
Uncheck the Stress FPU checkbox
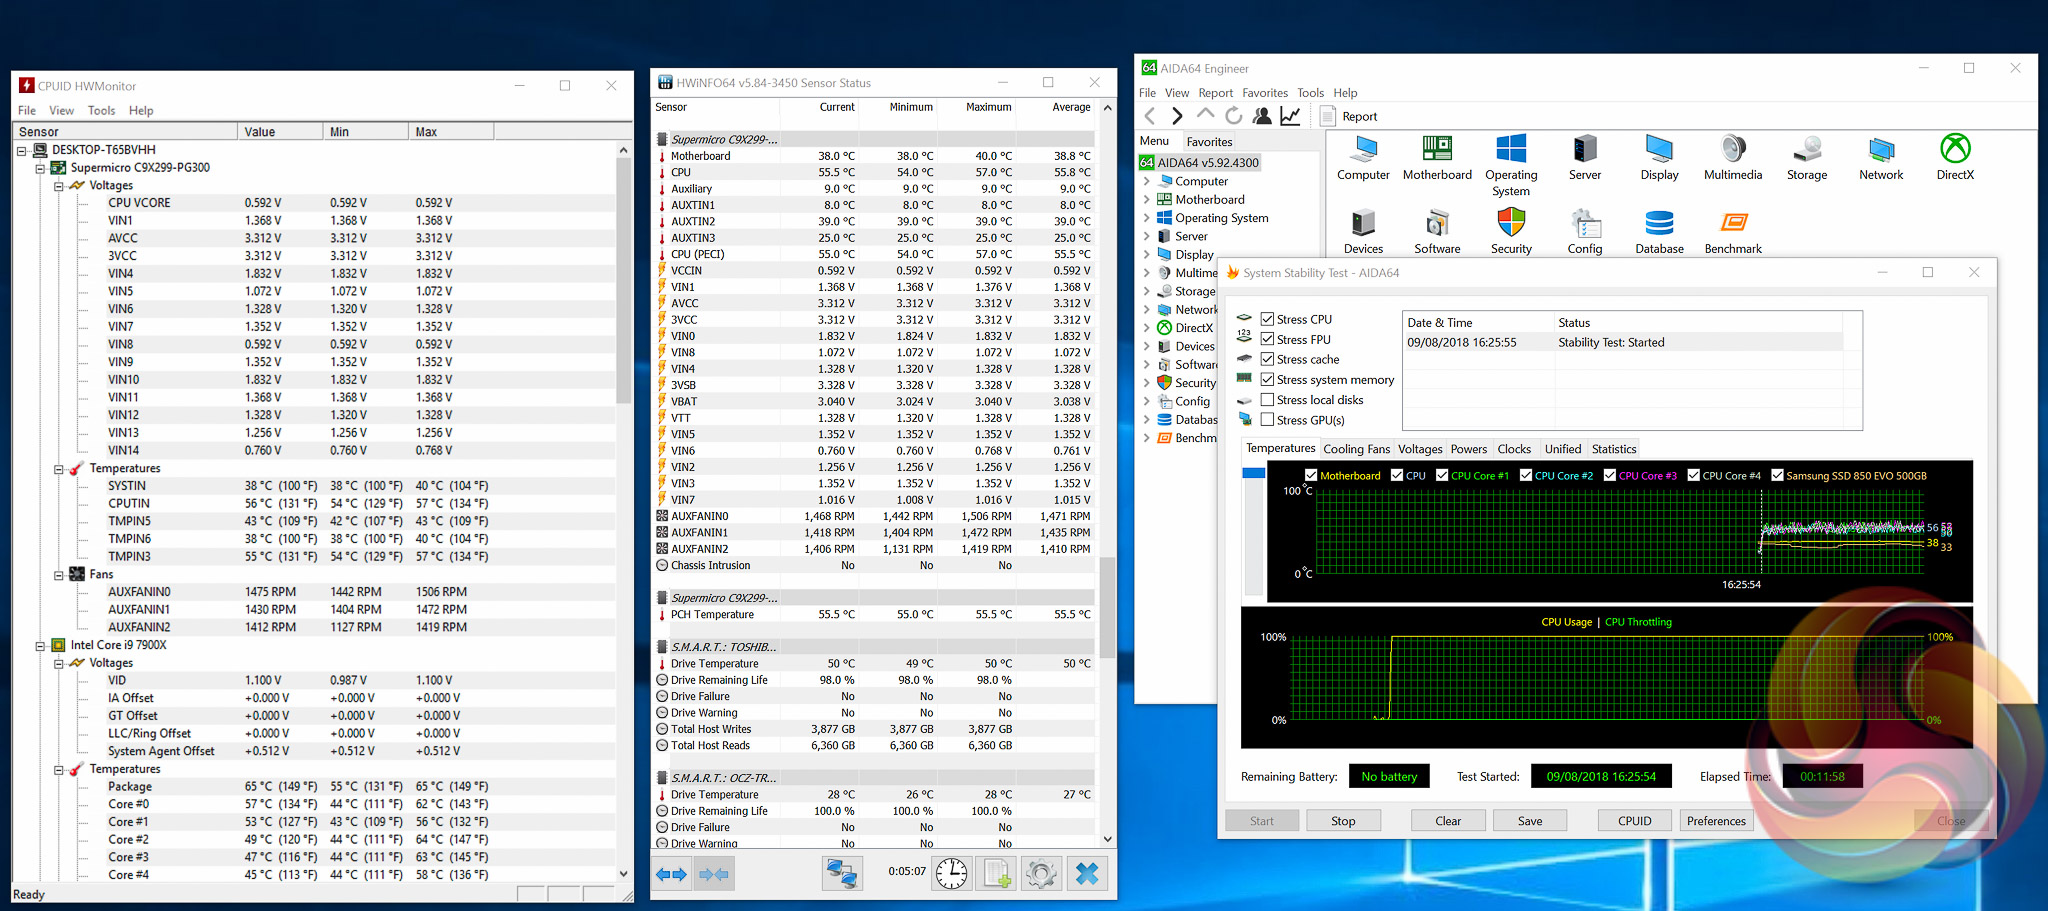pos(1267,339)
